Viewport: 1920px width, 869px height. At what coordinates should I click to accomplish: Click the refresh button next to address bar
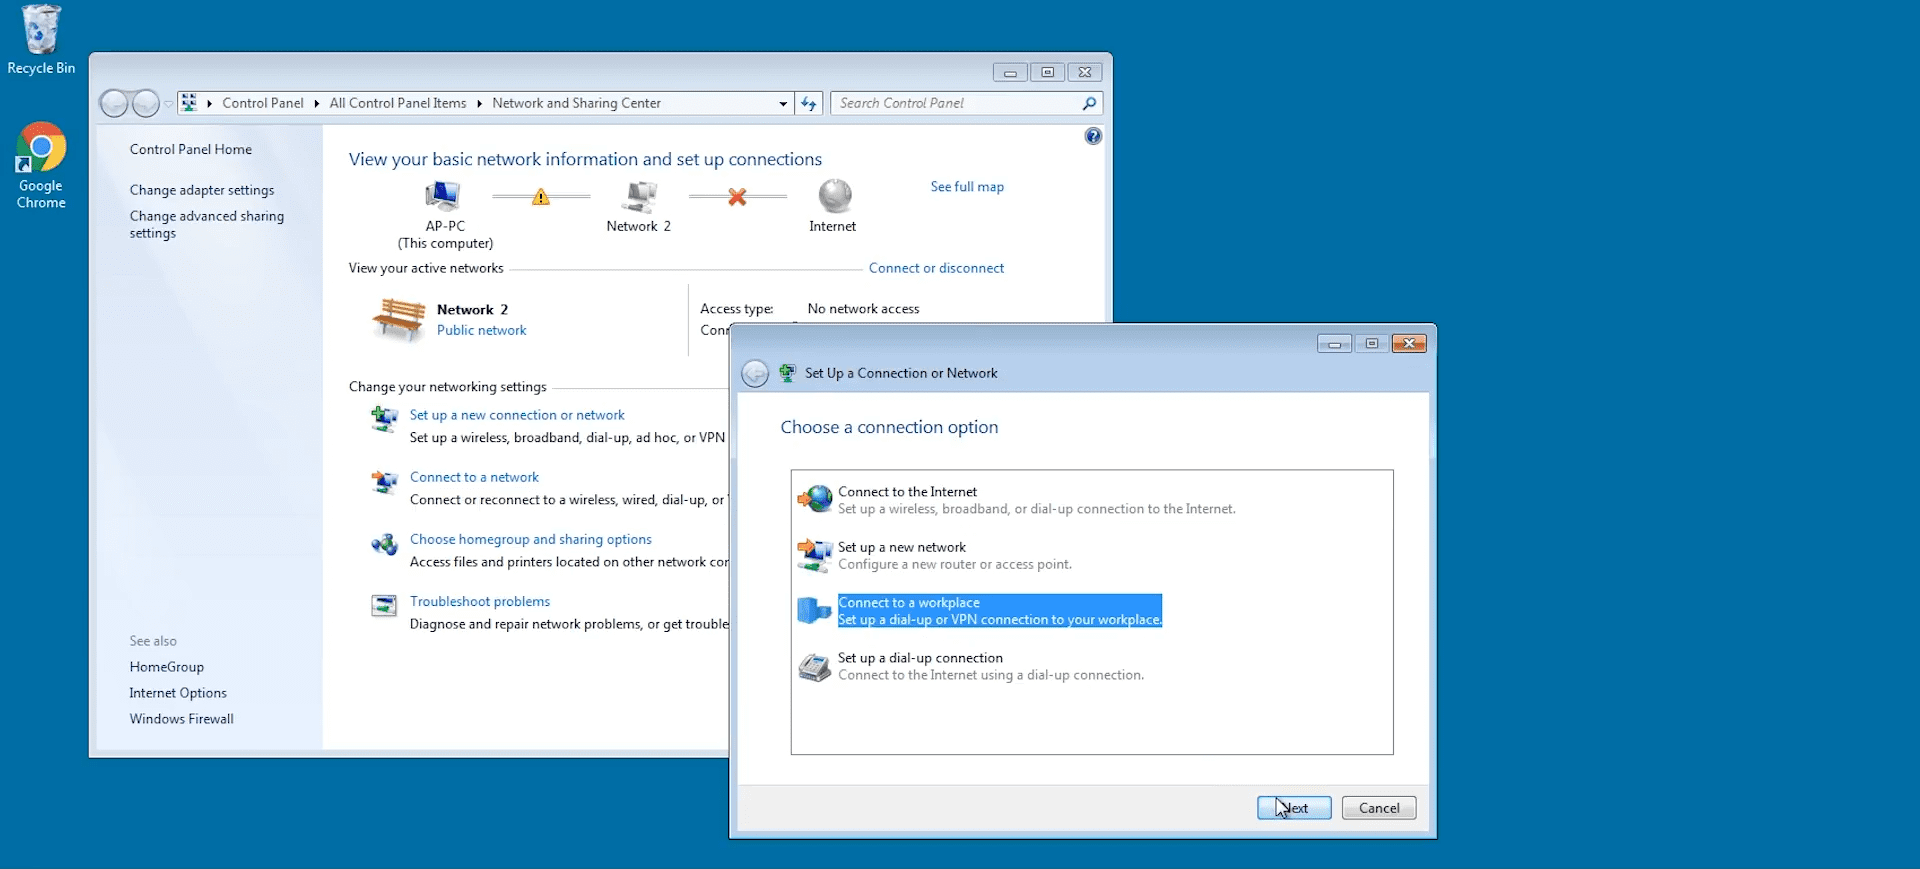[x=809, y=103]
